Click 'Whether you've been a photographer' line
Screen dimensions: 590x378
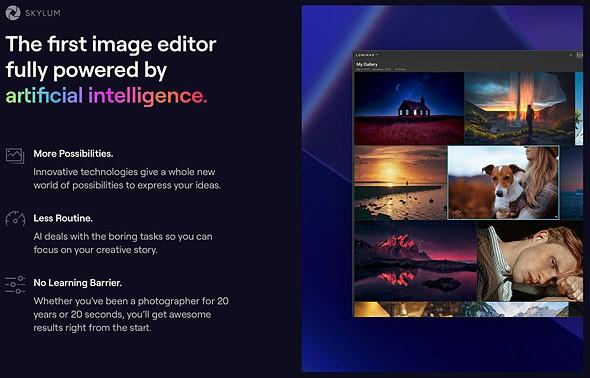(131, 301)
